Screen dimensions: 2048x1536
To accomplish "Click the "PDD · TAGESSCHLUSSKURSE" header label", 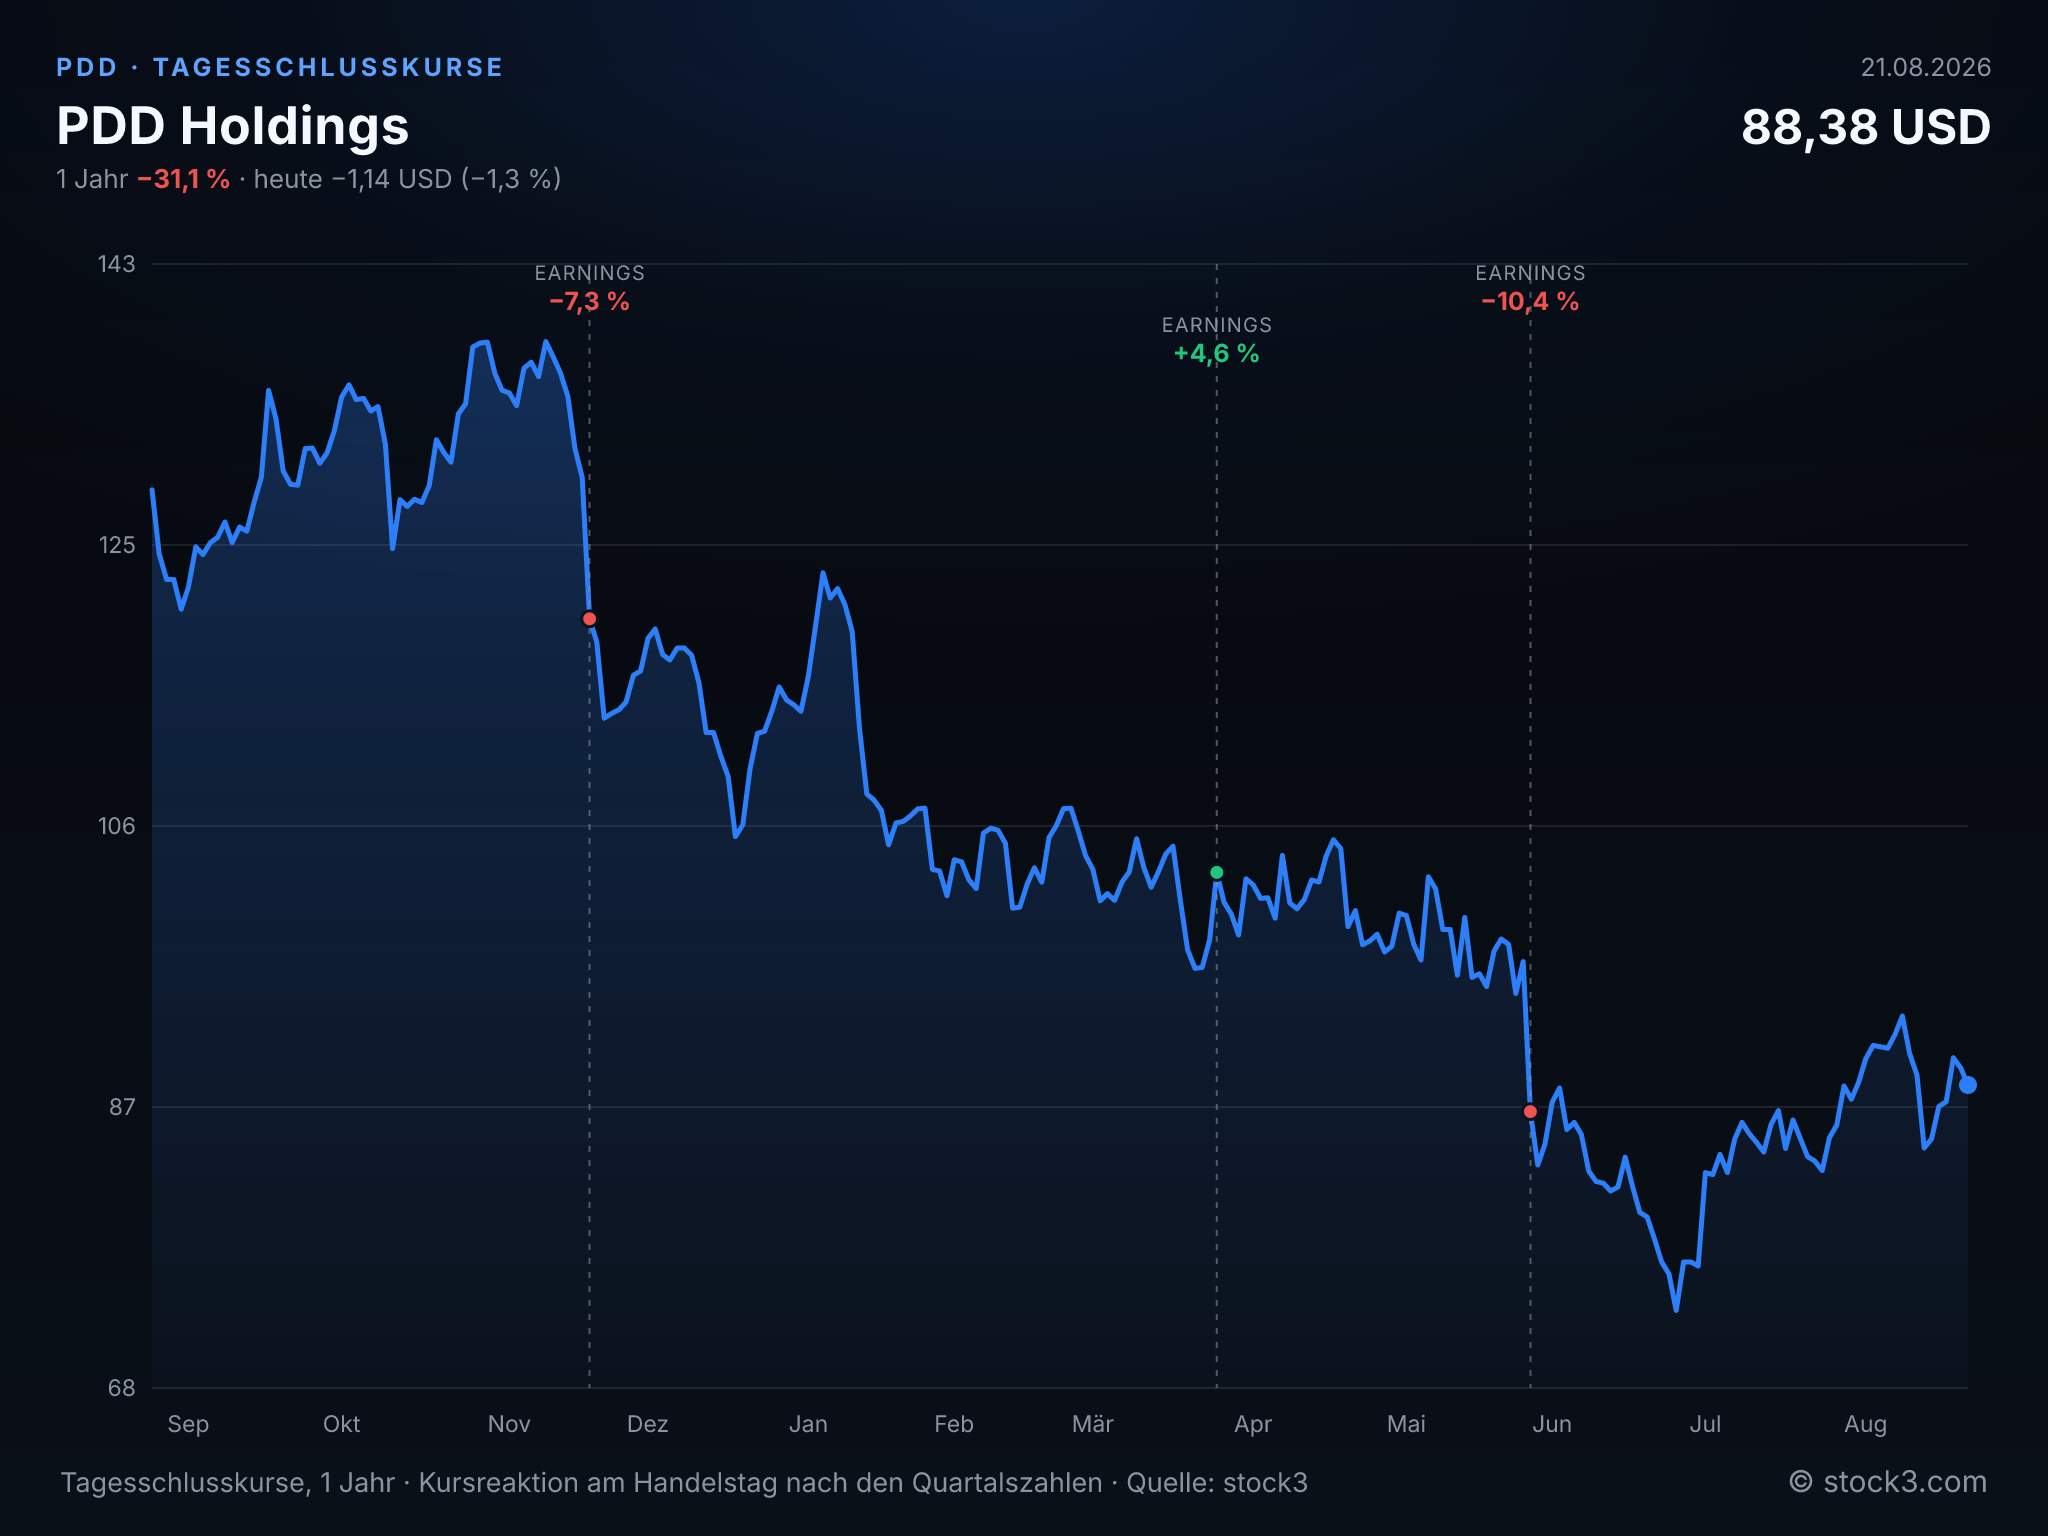I will (x=280, y=67).
